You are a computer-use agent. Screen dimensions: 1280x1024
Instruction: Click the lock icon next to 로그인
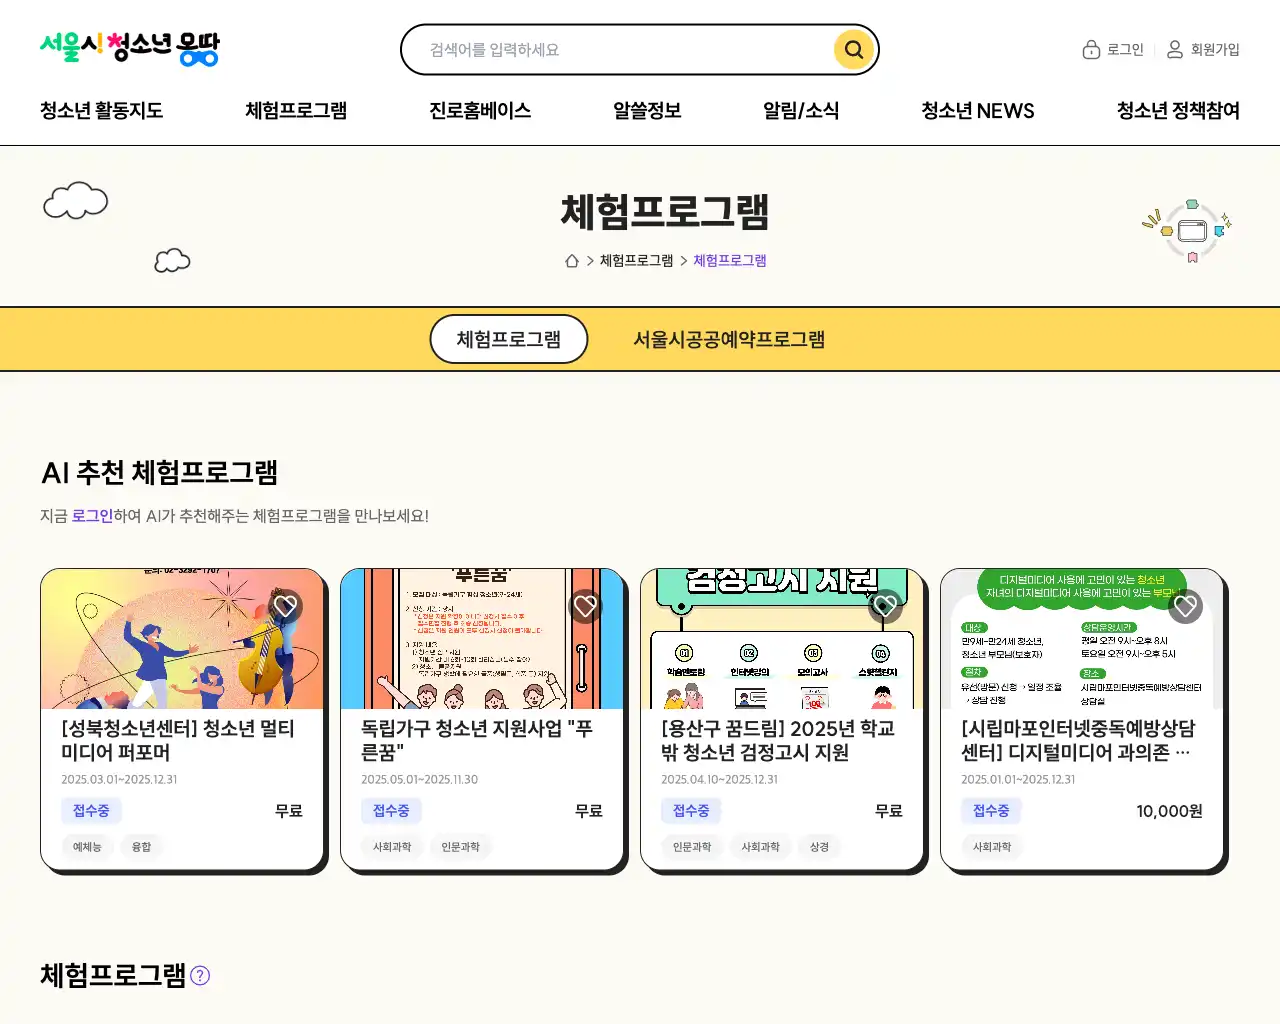pyautogui.click(x=1091, y=50)
